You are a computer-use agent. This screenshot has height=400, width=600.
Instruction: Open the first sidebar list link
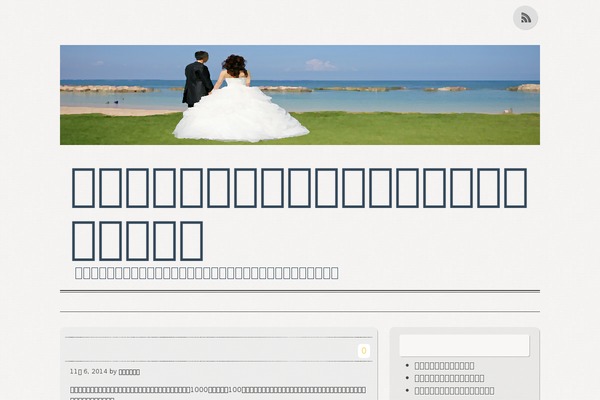[x=444, y=366]
